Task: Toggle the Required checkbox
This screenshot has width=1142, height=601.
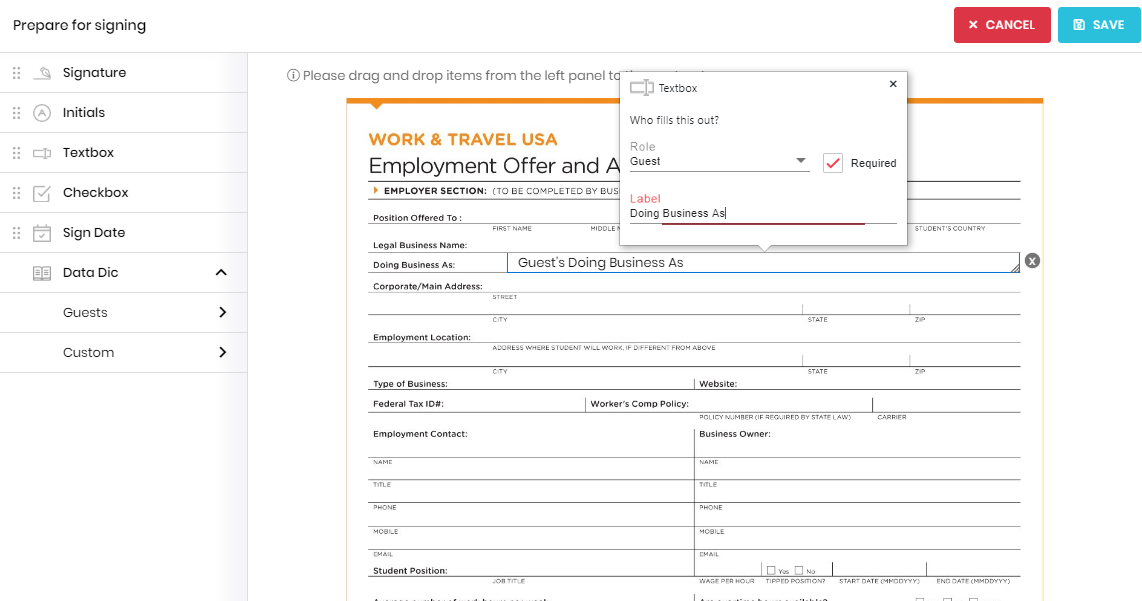Action: [x=832, y=163]
